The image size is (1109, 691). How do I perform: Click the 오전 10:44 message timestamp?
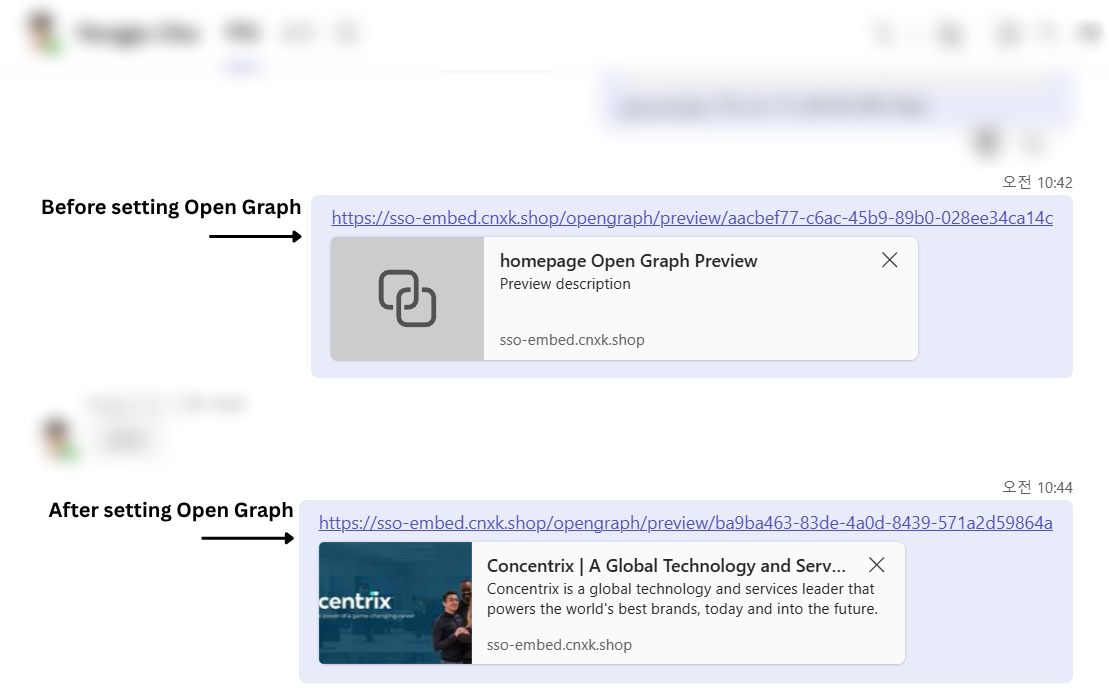coord(1037,487)
